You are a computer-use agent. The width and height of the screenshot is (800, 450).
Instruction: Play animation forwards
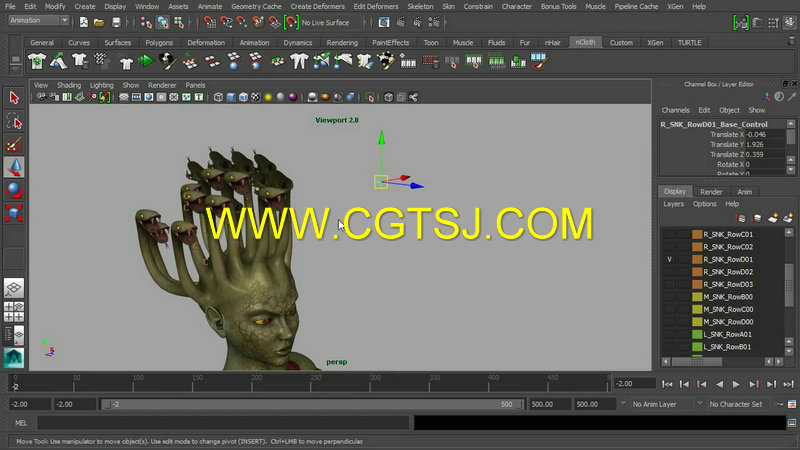(x=736, y=384)
